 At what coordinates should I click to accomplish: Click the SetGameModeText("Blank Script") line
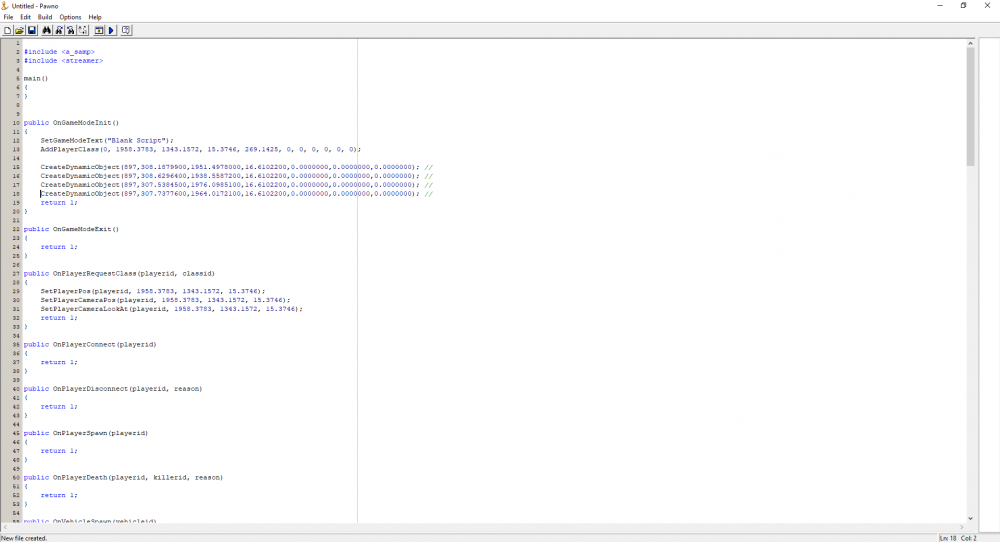click(107, 140)
